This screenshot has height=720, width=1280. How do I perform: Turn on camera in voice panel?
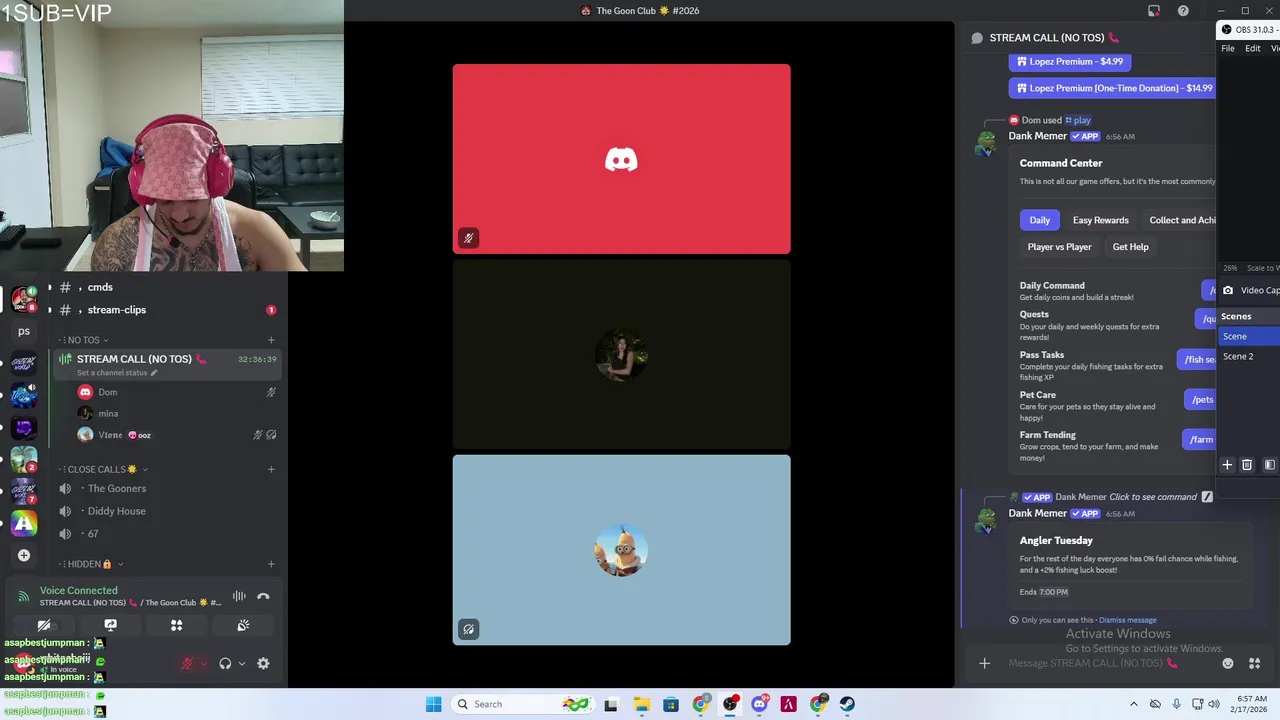[x=44, y=626]
